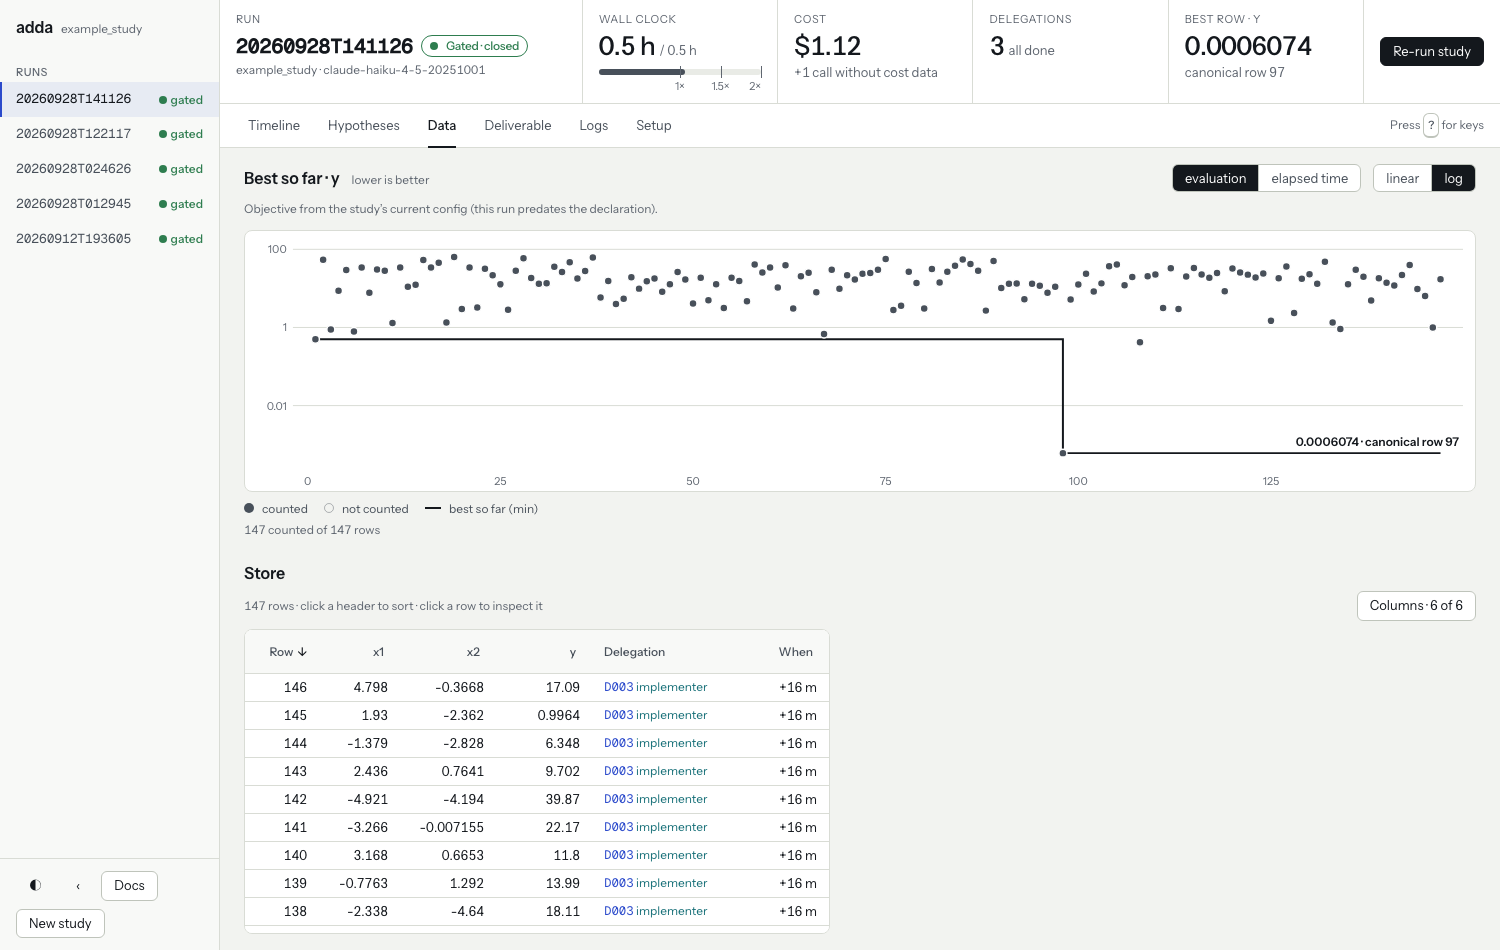Sort table by the When header
The image size is (1500, 950).
pos(796,652)
